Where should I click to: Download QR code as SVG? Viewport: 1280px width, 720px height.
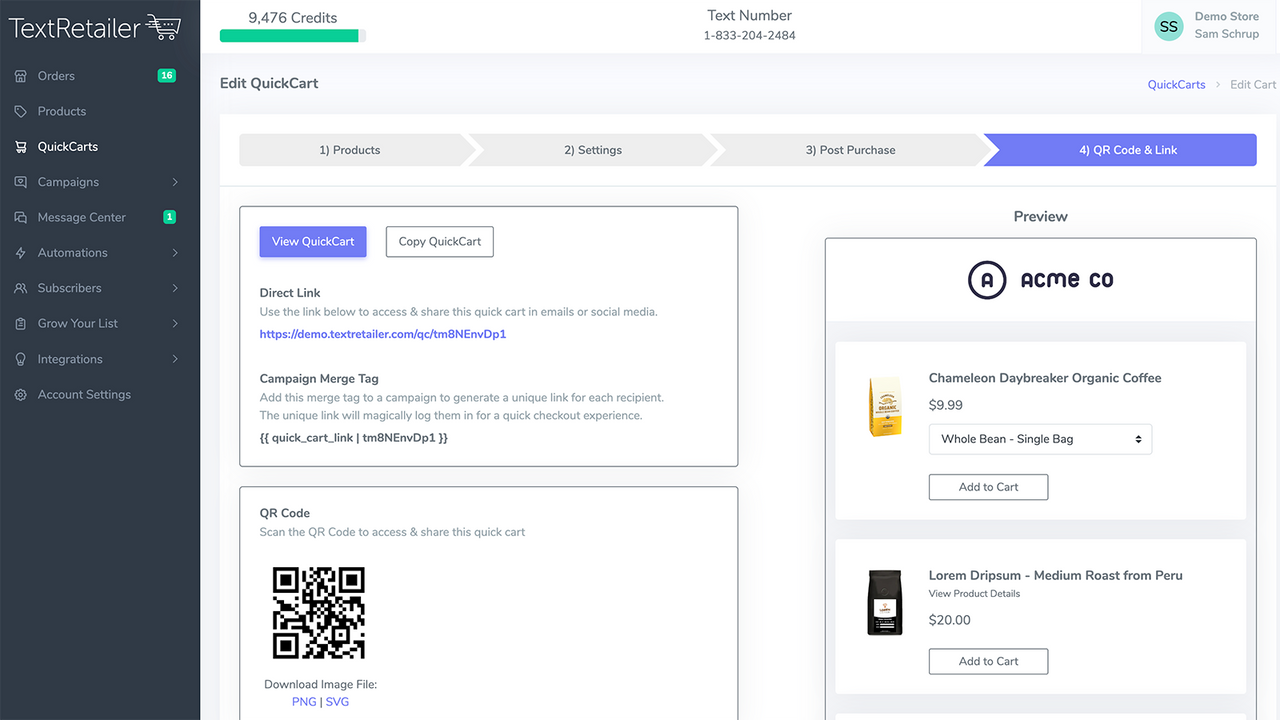point(337,702)
